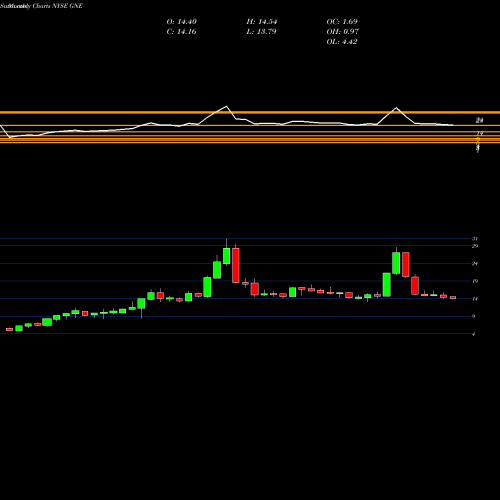Click the first peak of the white indicator line
Image resolution: width=500 pixels, height=500 pixels.
[x=226, y=106]
